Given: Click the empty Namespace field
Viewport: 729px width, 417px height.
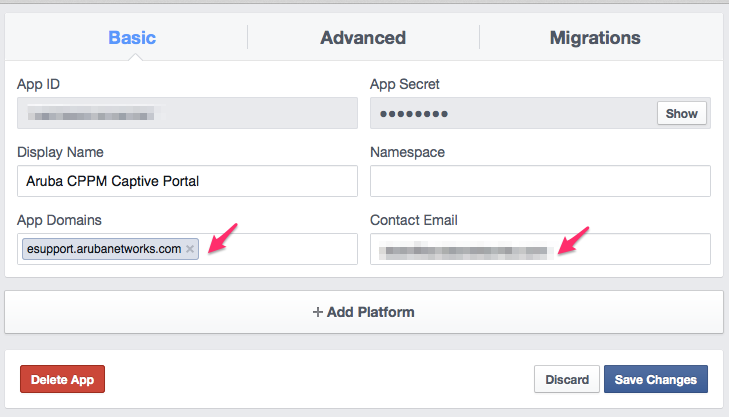Looking at the screenshot, I should (540, 181).
